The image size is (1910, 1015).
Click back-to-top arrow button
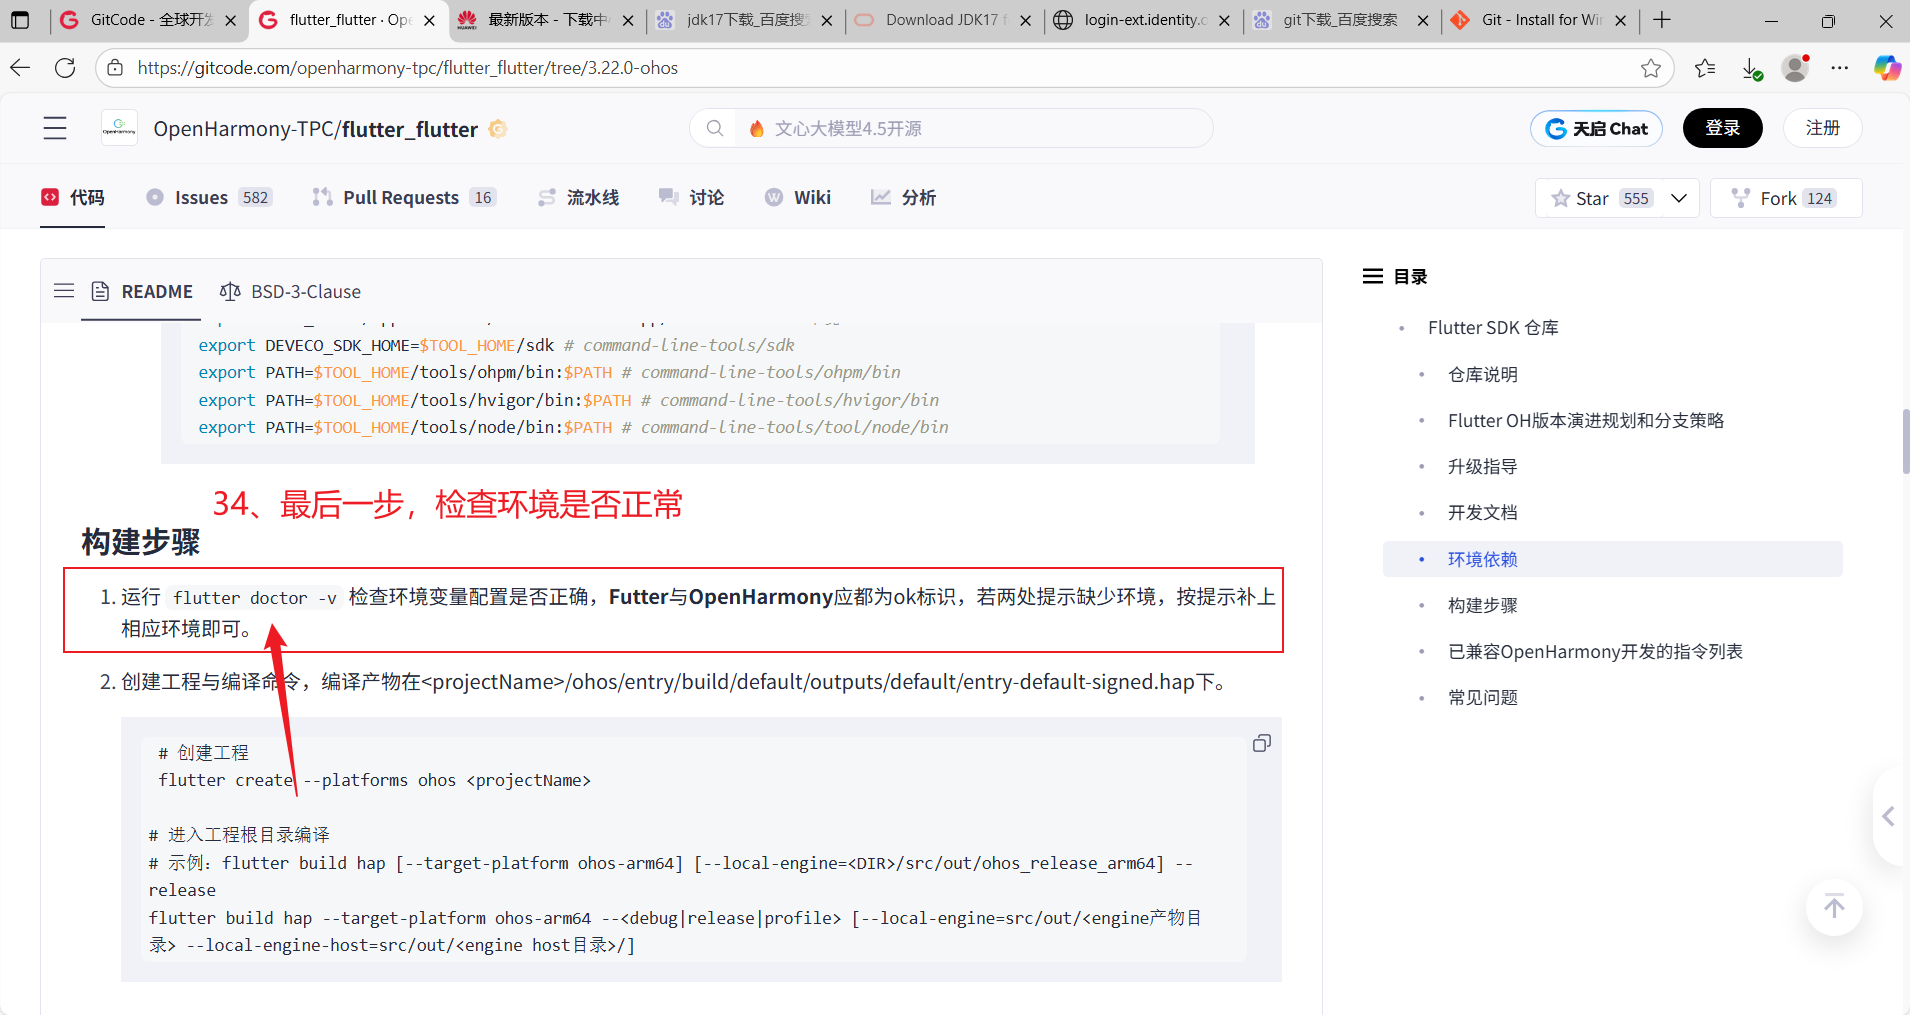tap(1834, 907)
